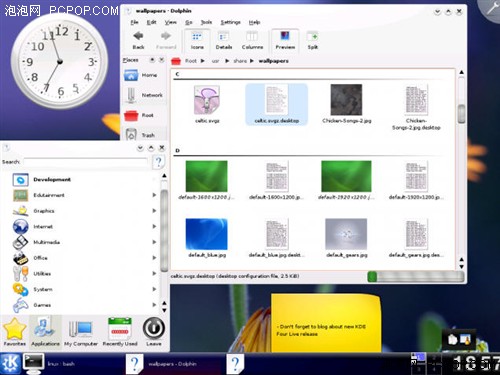Switch to linux : bash taskbar entry
Image resolution: width=500 pixels, height=375 pixels.
[73, 364]
